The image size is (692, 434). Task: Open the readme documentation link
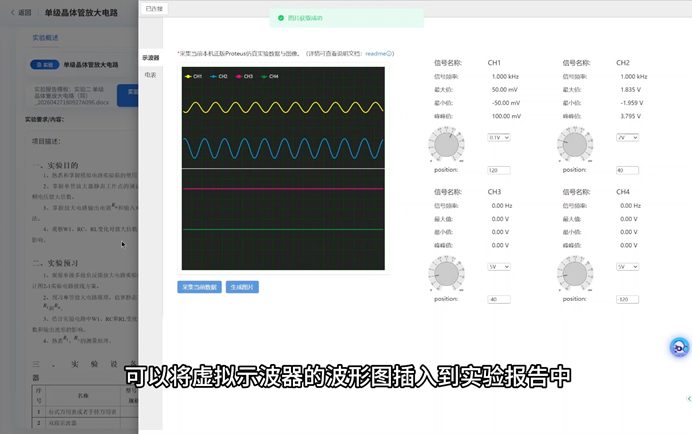point(376,54)
